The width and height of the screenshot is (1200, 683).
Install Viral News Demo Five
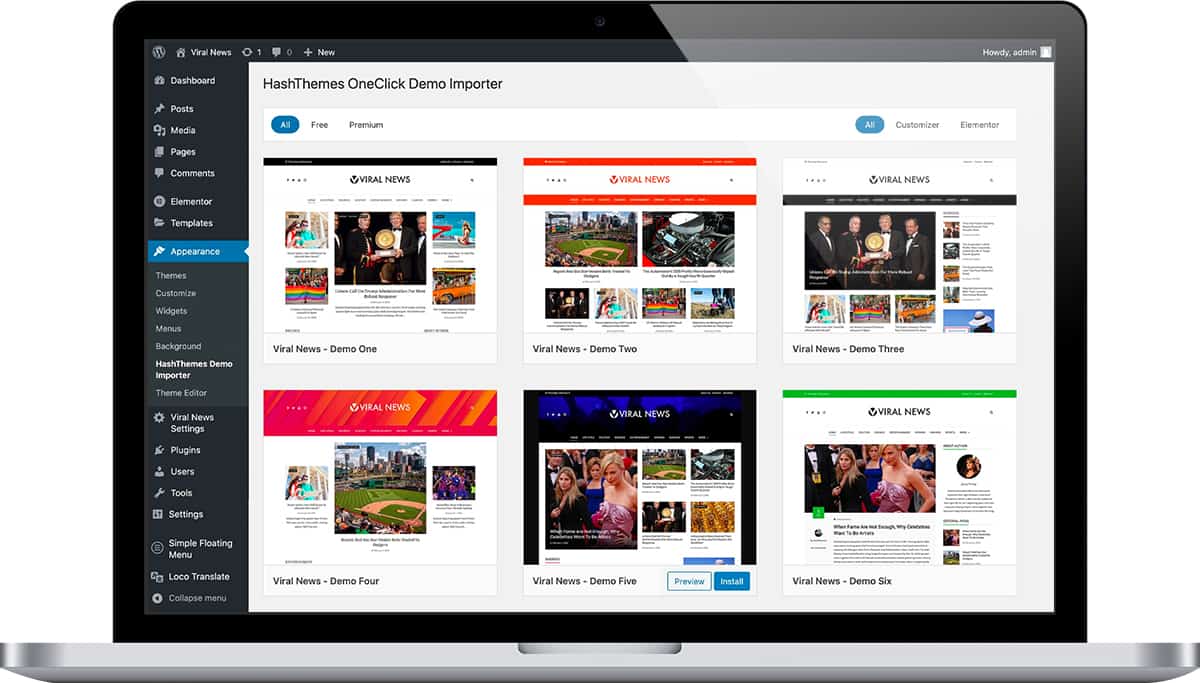pos(732,581)
